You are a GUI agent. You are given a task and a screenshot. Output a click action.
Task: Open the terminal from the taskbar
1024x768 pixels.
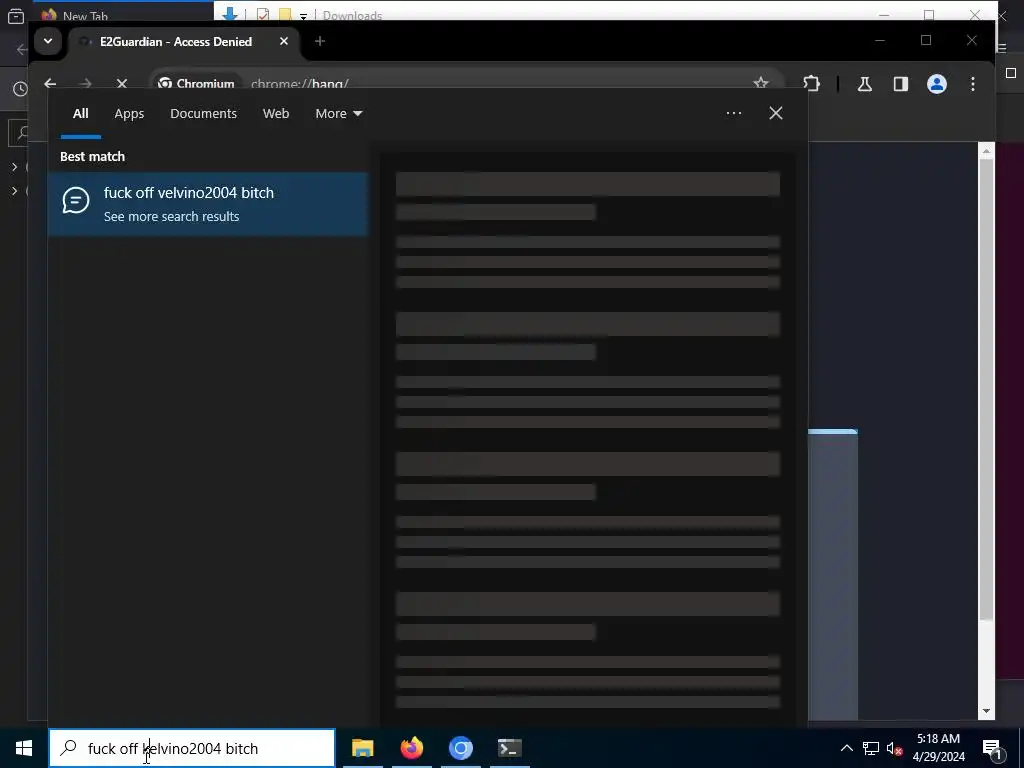(x=509, y=748)
